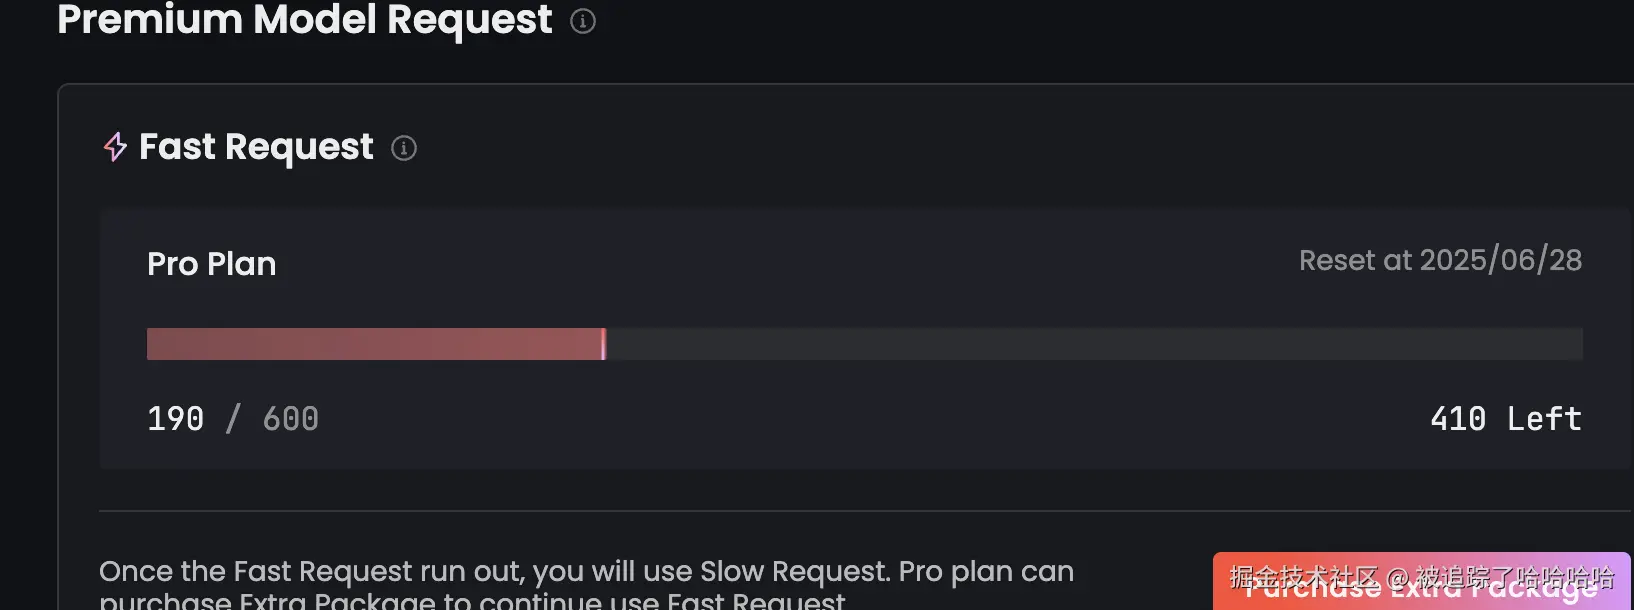Click the 190 used requests number
The image size is (1634, 610).
pos(175,419)
